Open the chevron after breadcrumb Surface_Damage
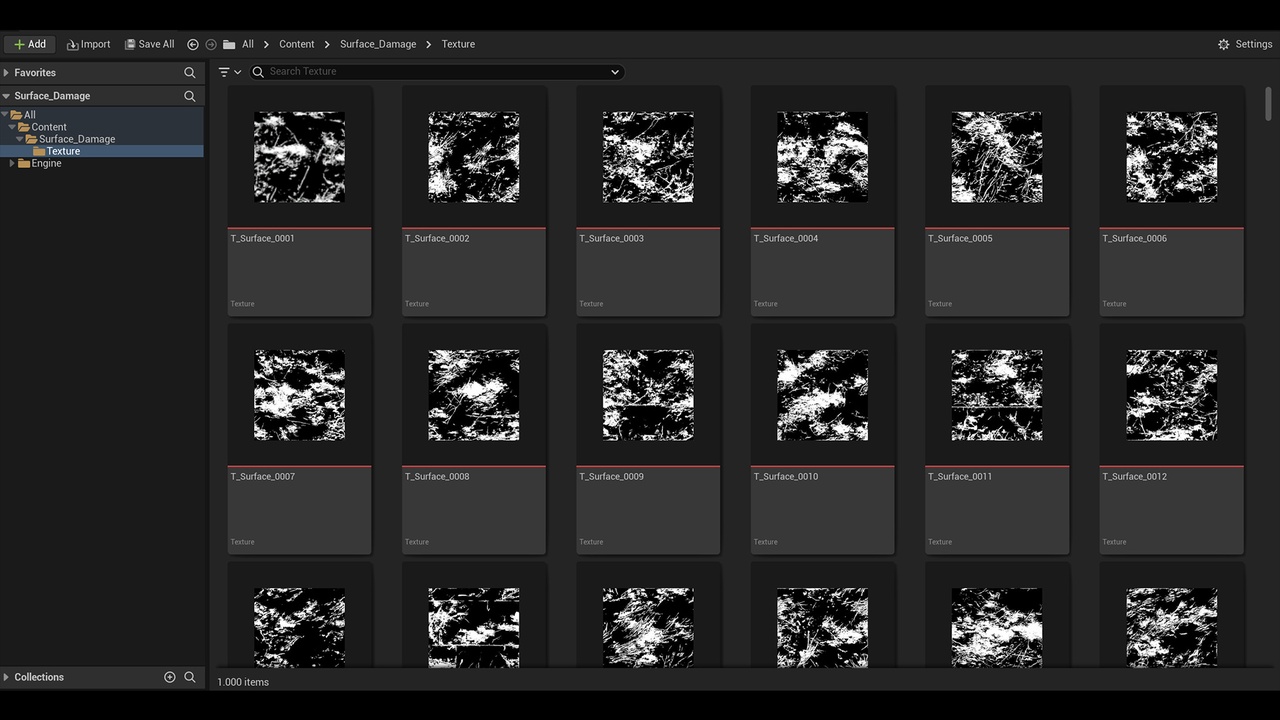 [x=429, y=44]
